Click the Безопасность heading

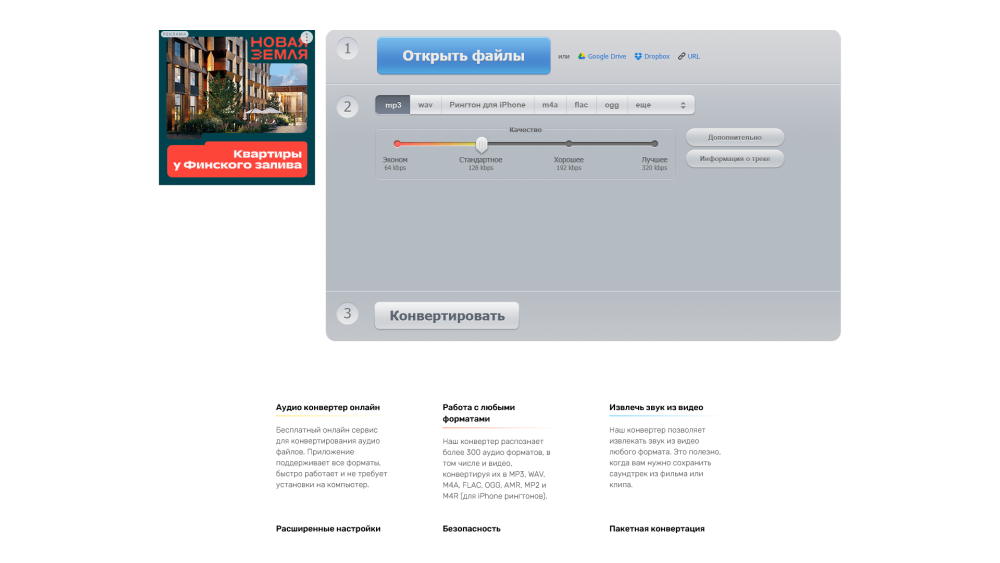point(471,529)
